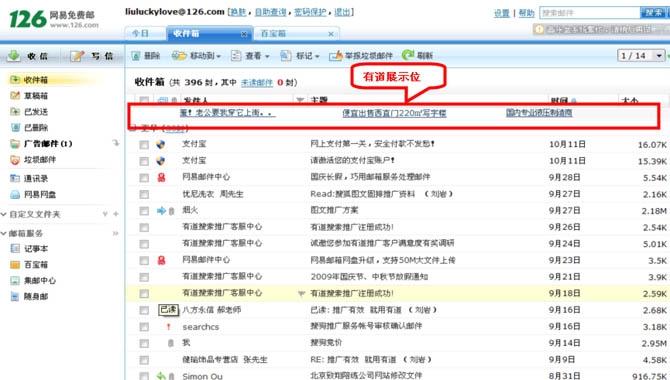
Task: Click red exclamation mark on searchcs email
Action: pos(168,327)
